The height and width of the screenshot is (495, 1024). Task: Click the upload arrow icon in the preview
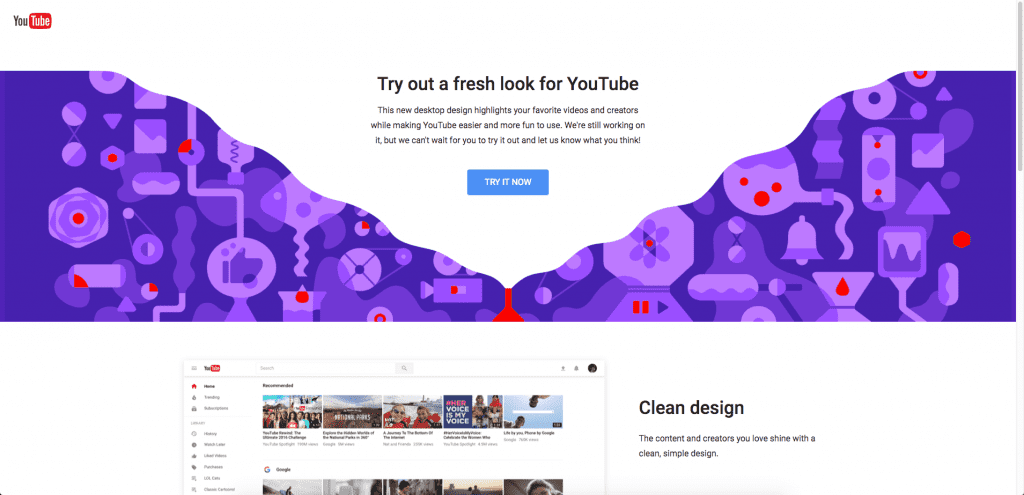(563, 368)
